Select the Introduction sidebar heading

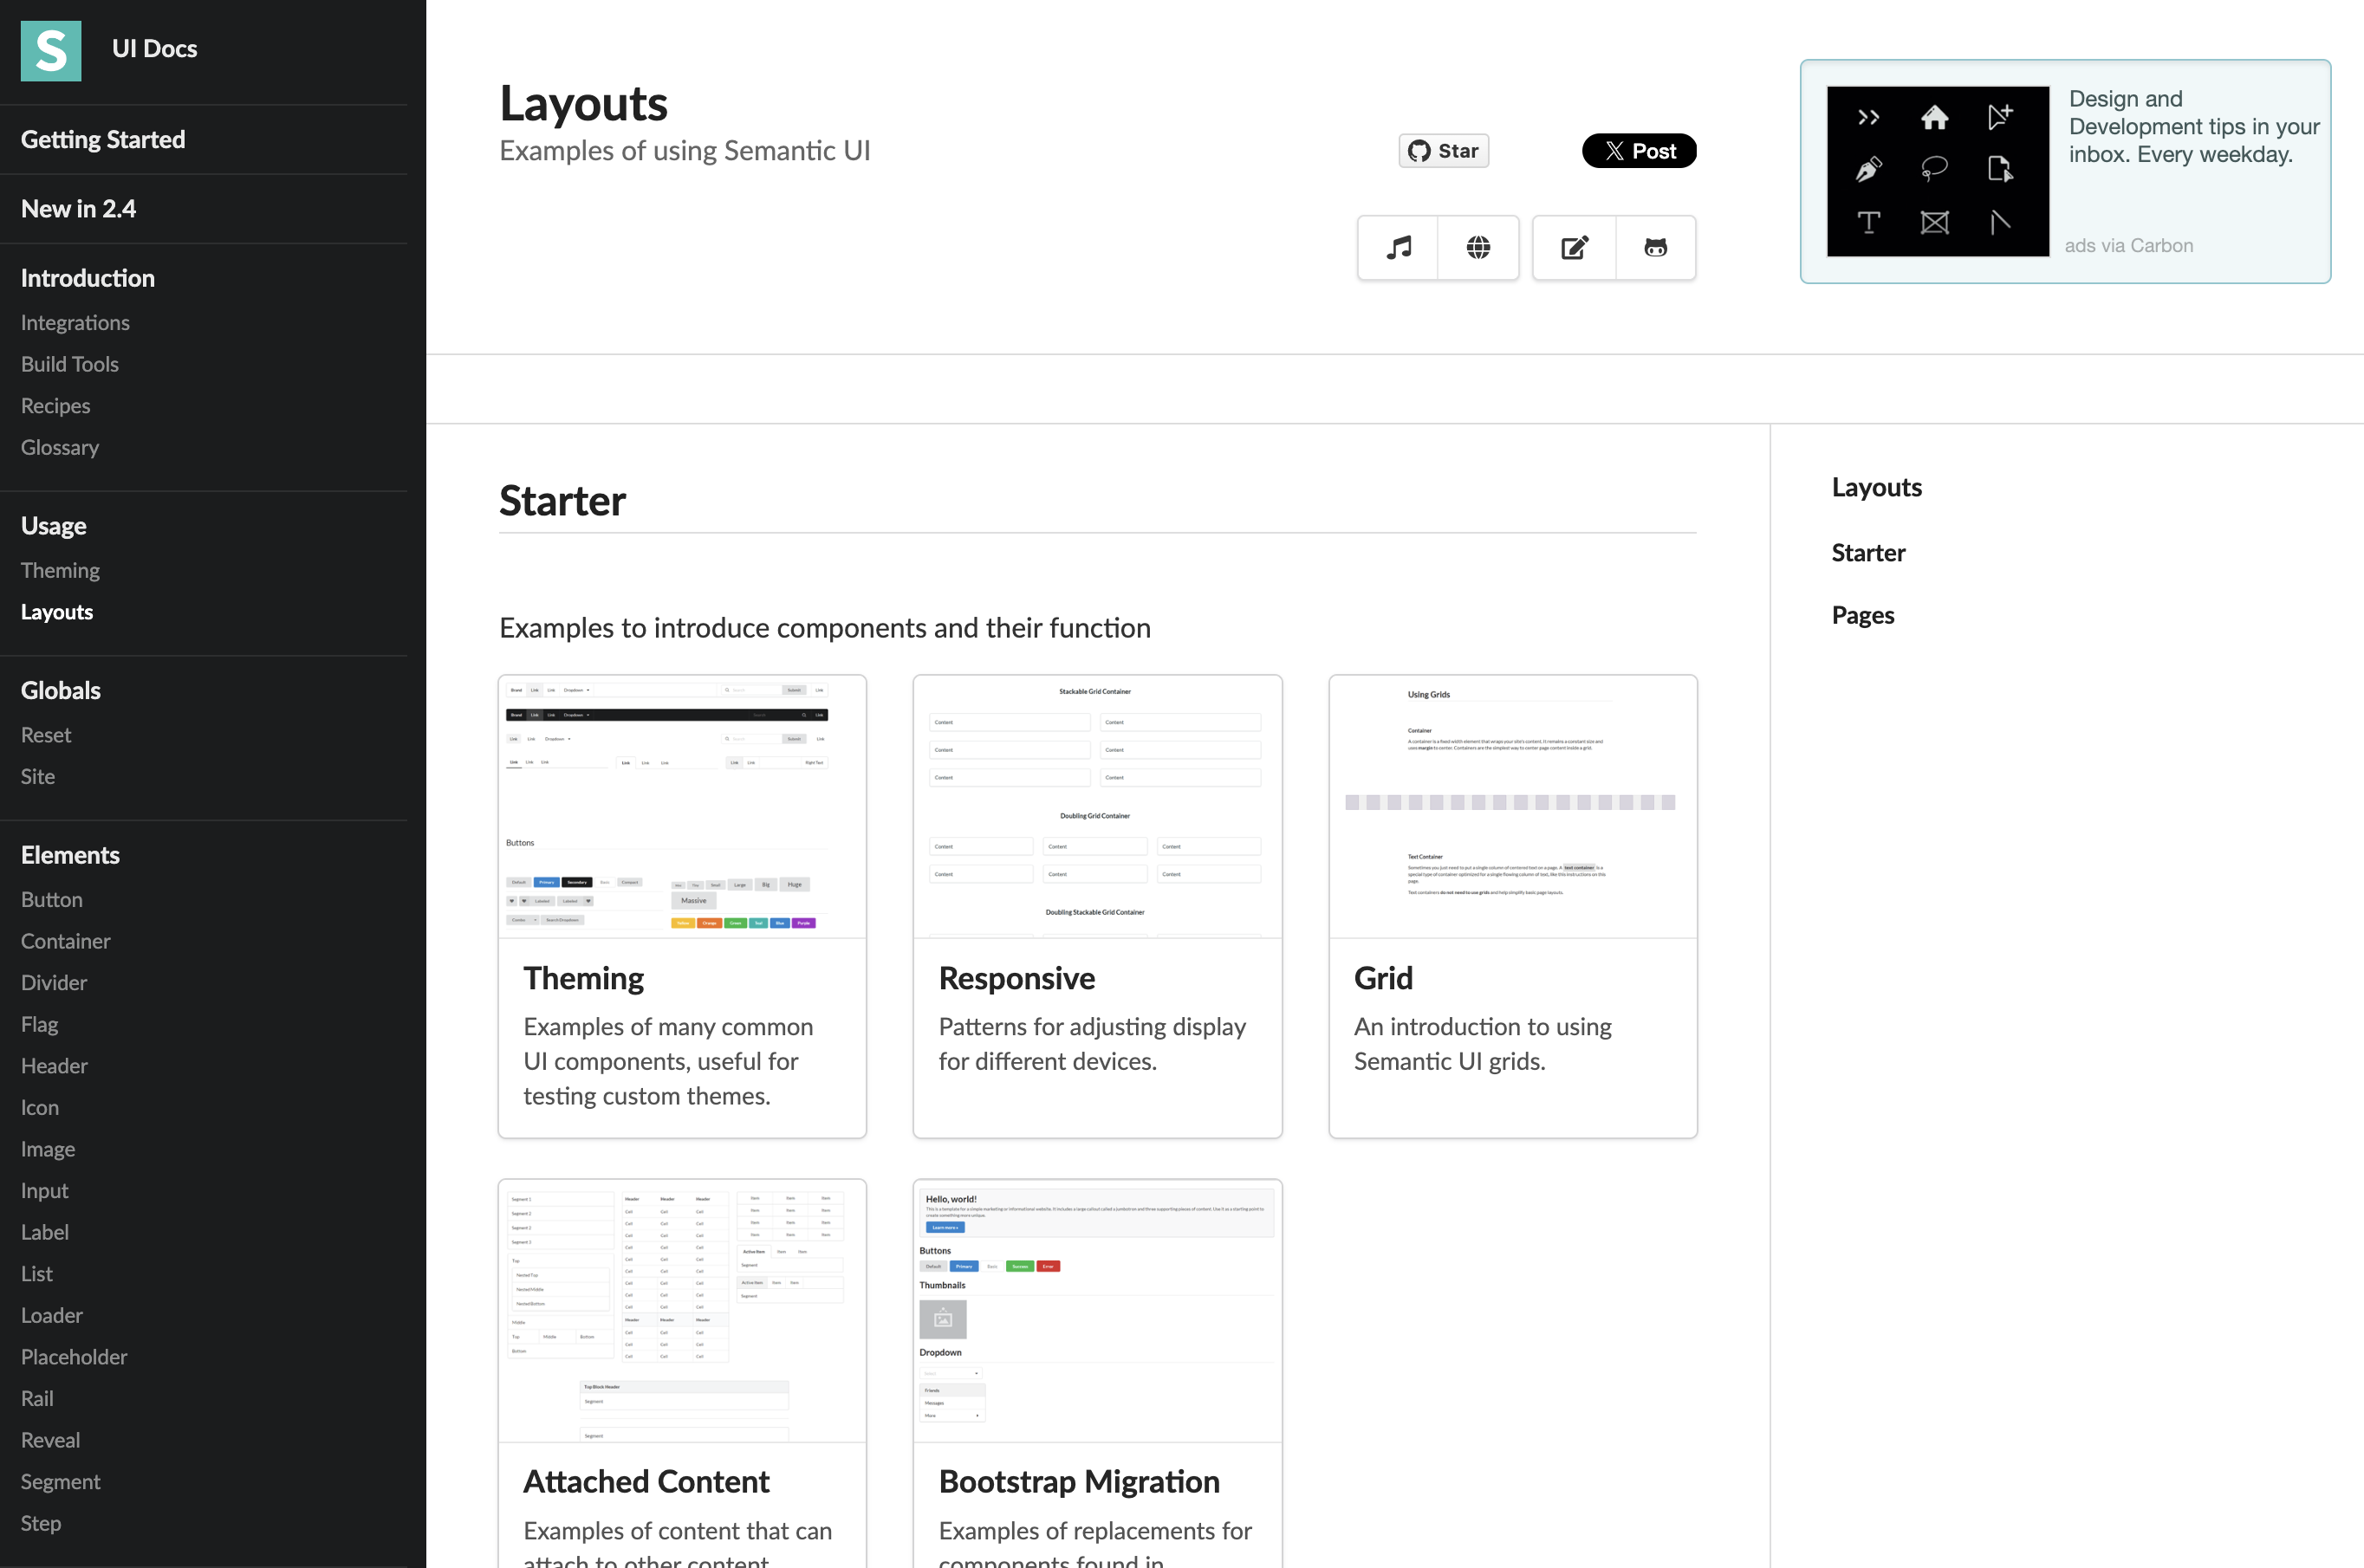[x=88, y=278]
